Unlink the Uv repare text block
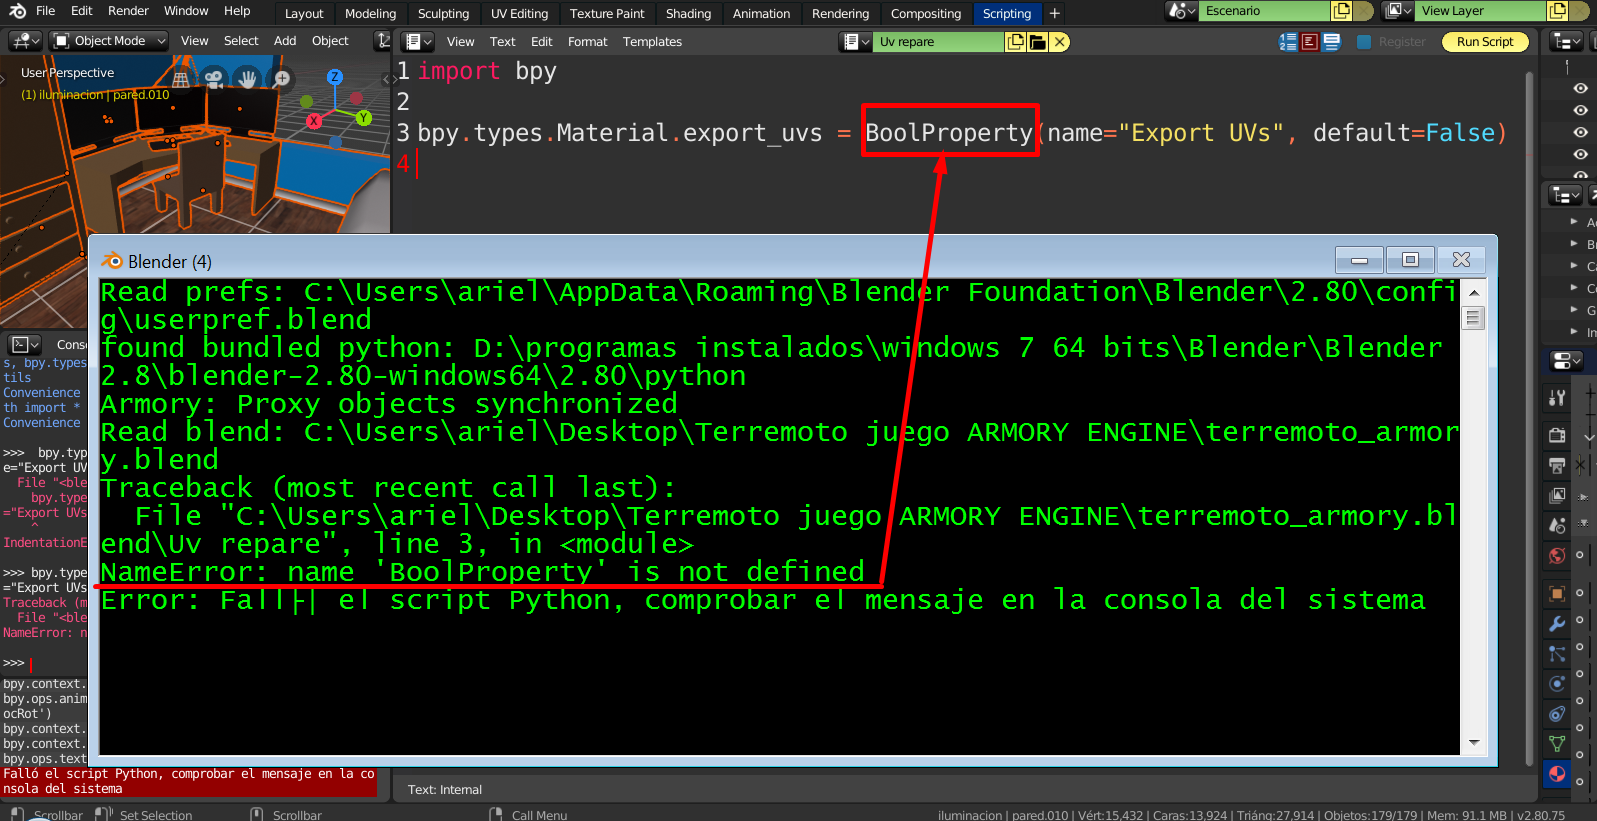Screen dimensions: 1597x821 1060,41
